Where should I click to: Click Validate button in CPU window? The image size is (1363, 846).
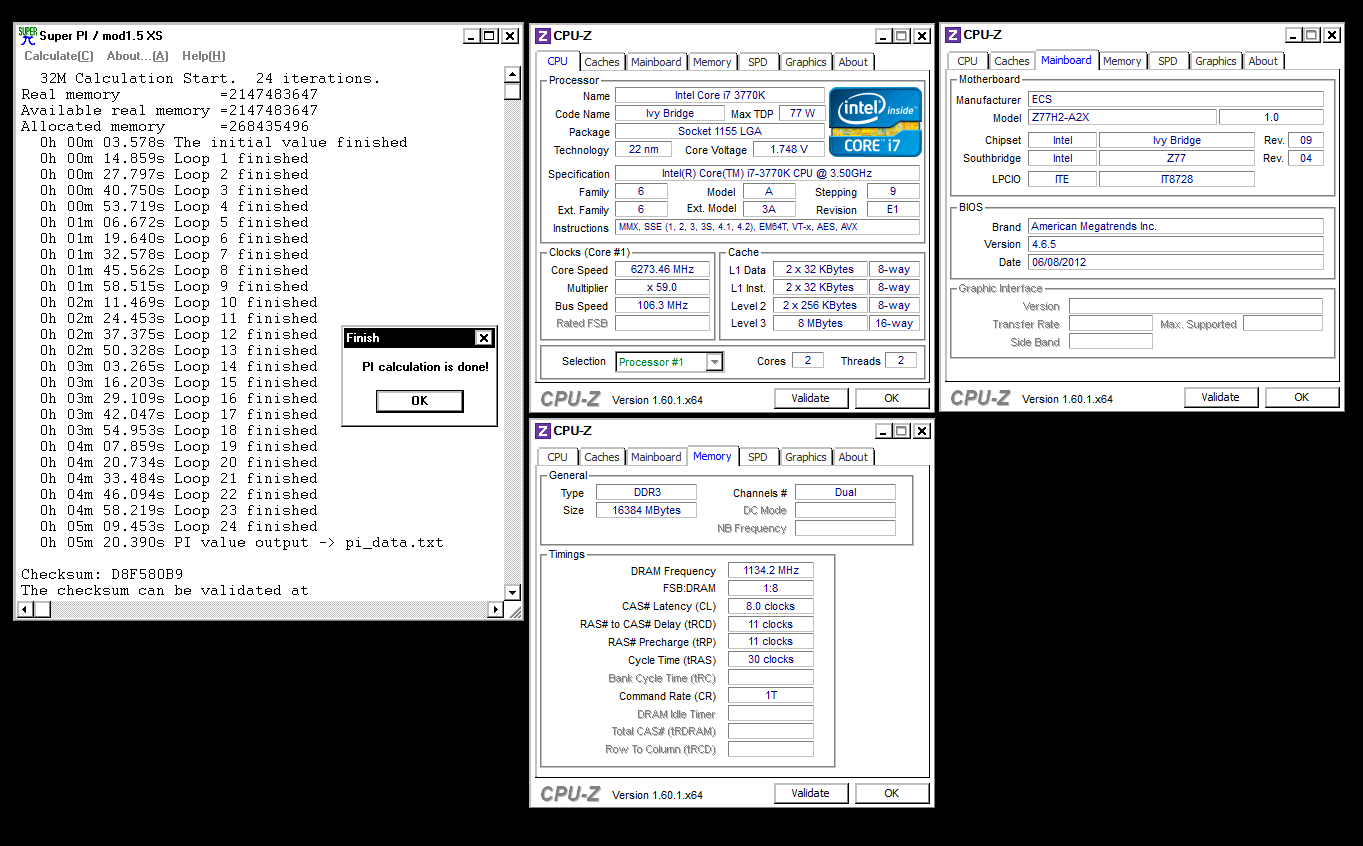810,398
